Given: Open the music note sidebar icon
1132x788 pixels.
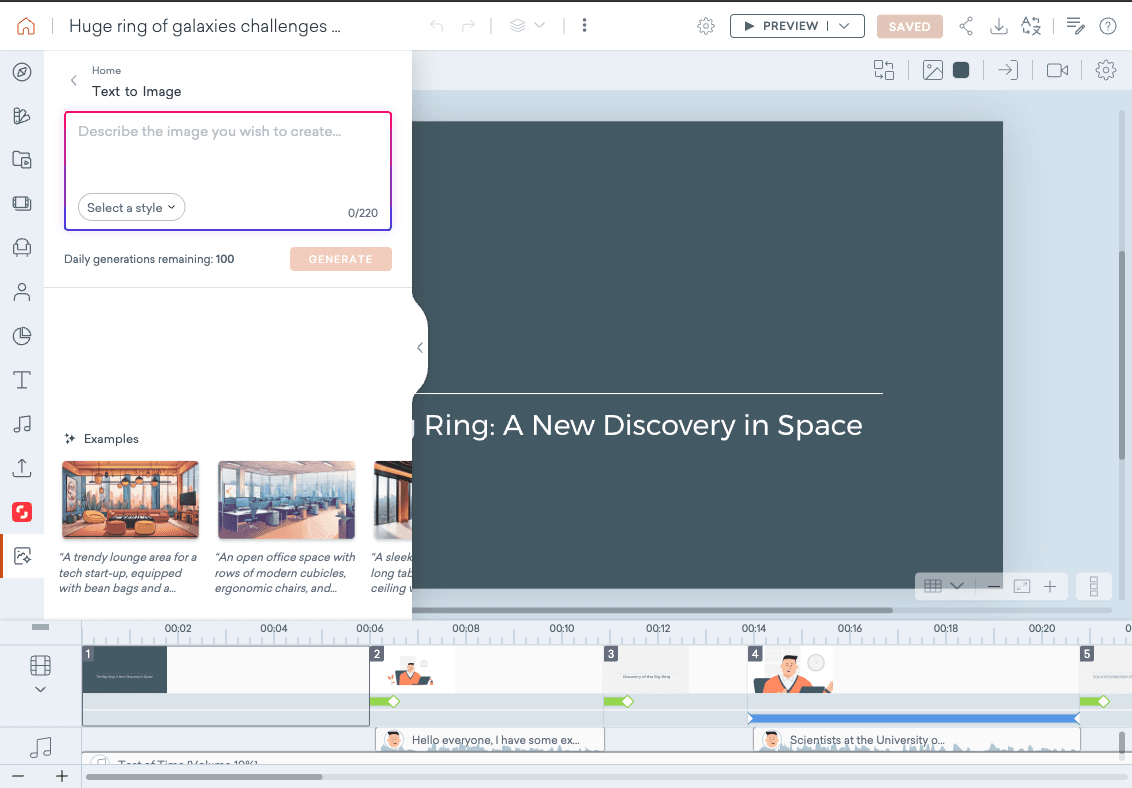Looking at the screenshot, I should point(22,424).
